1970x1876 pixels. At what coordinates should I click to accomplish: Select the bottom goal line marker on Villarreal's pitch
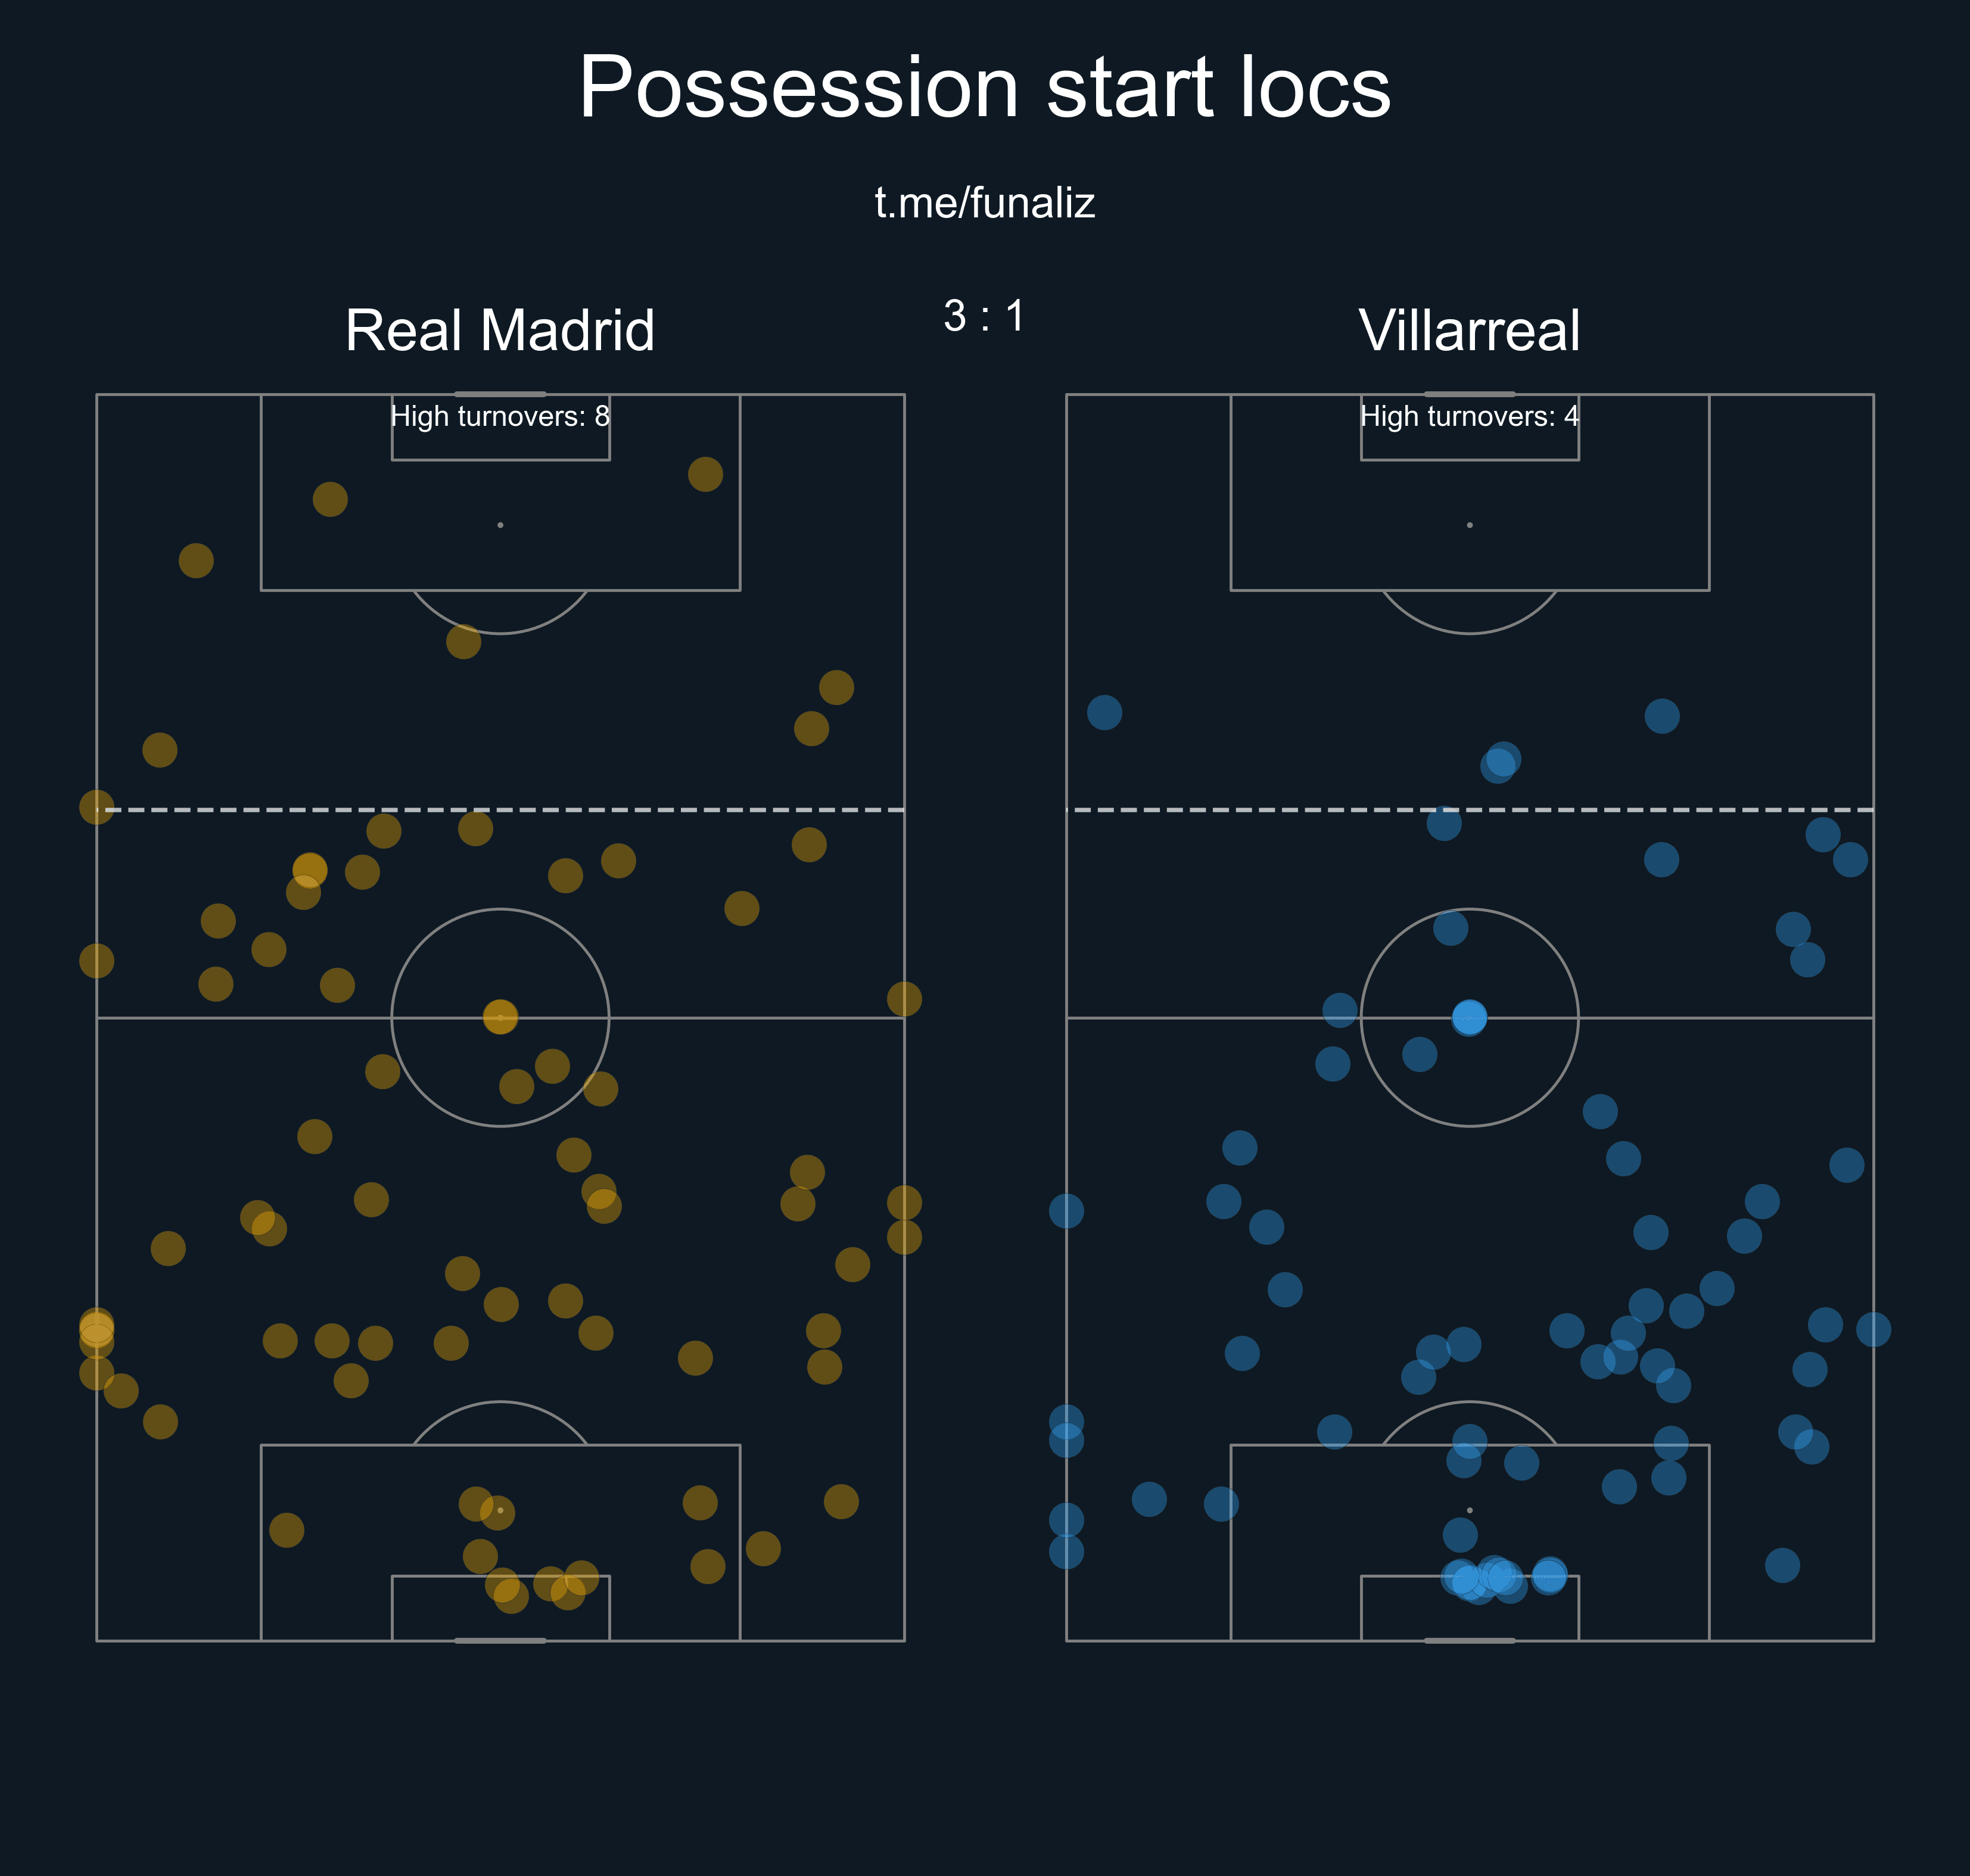click(x=1469, y=1640)
